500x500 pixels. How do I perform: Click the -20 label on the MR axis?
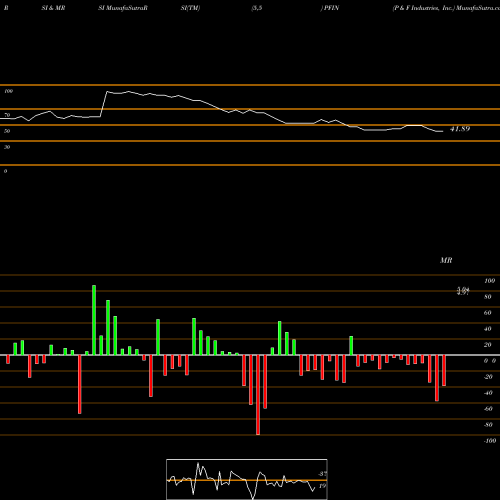488,377
